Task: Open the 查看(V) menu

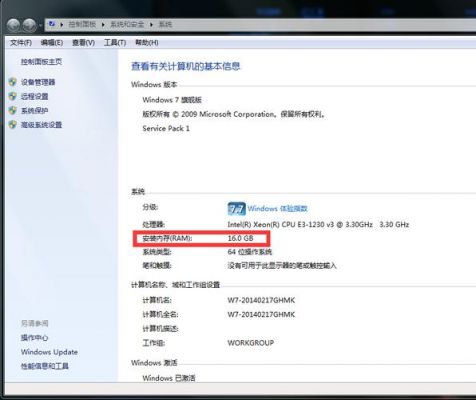Action: click(83, 43)
